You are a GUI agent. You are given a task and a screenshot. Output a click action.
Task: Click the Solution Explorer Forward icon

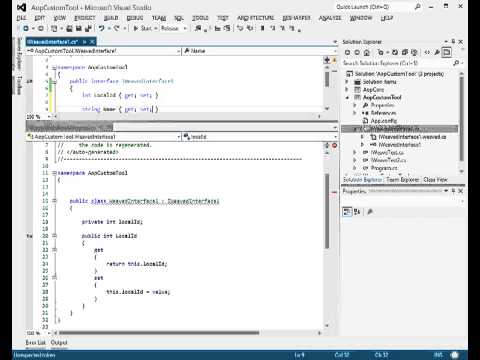point(357,52)
